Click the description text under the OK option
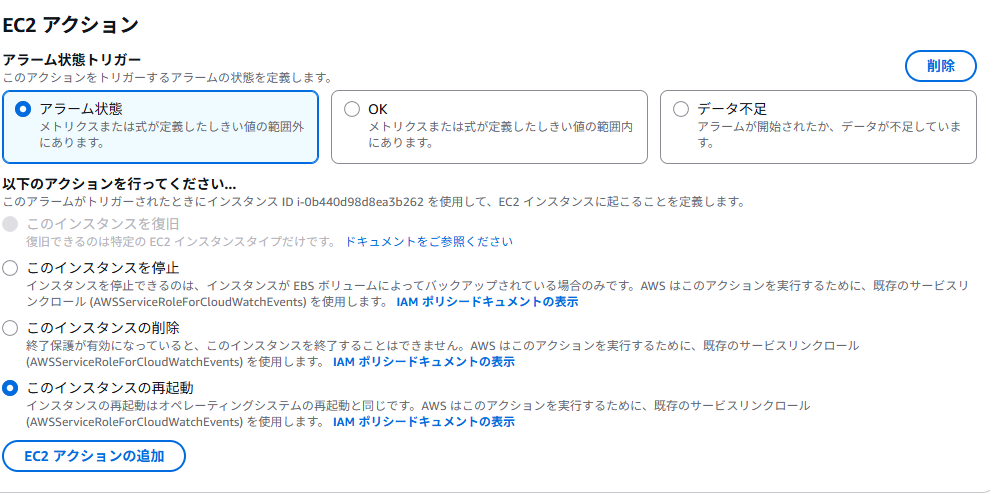990x493 pixels. (x=501, y=135)
